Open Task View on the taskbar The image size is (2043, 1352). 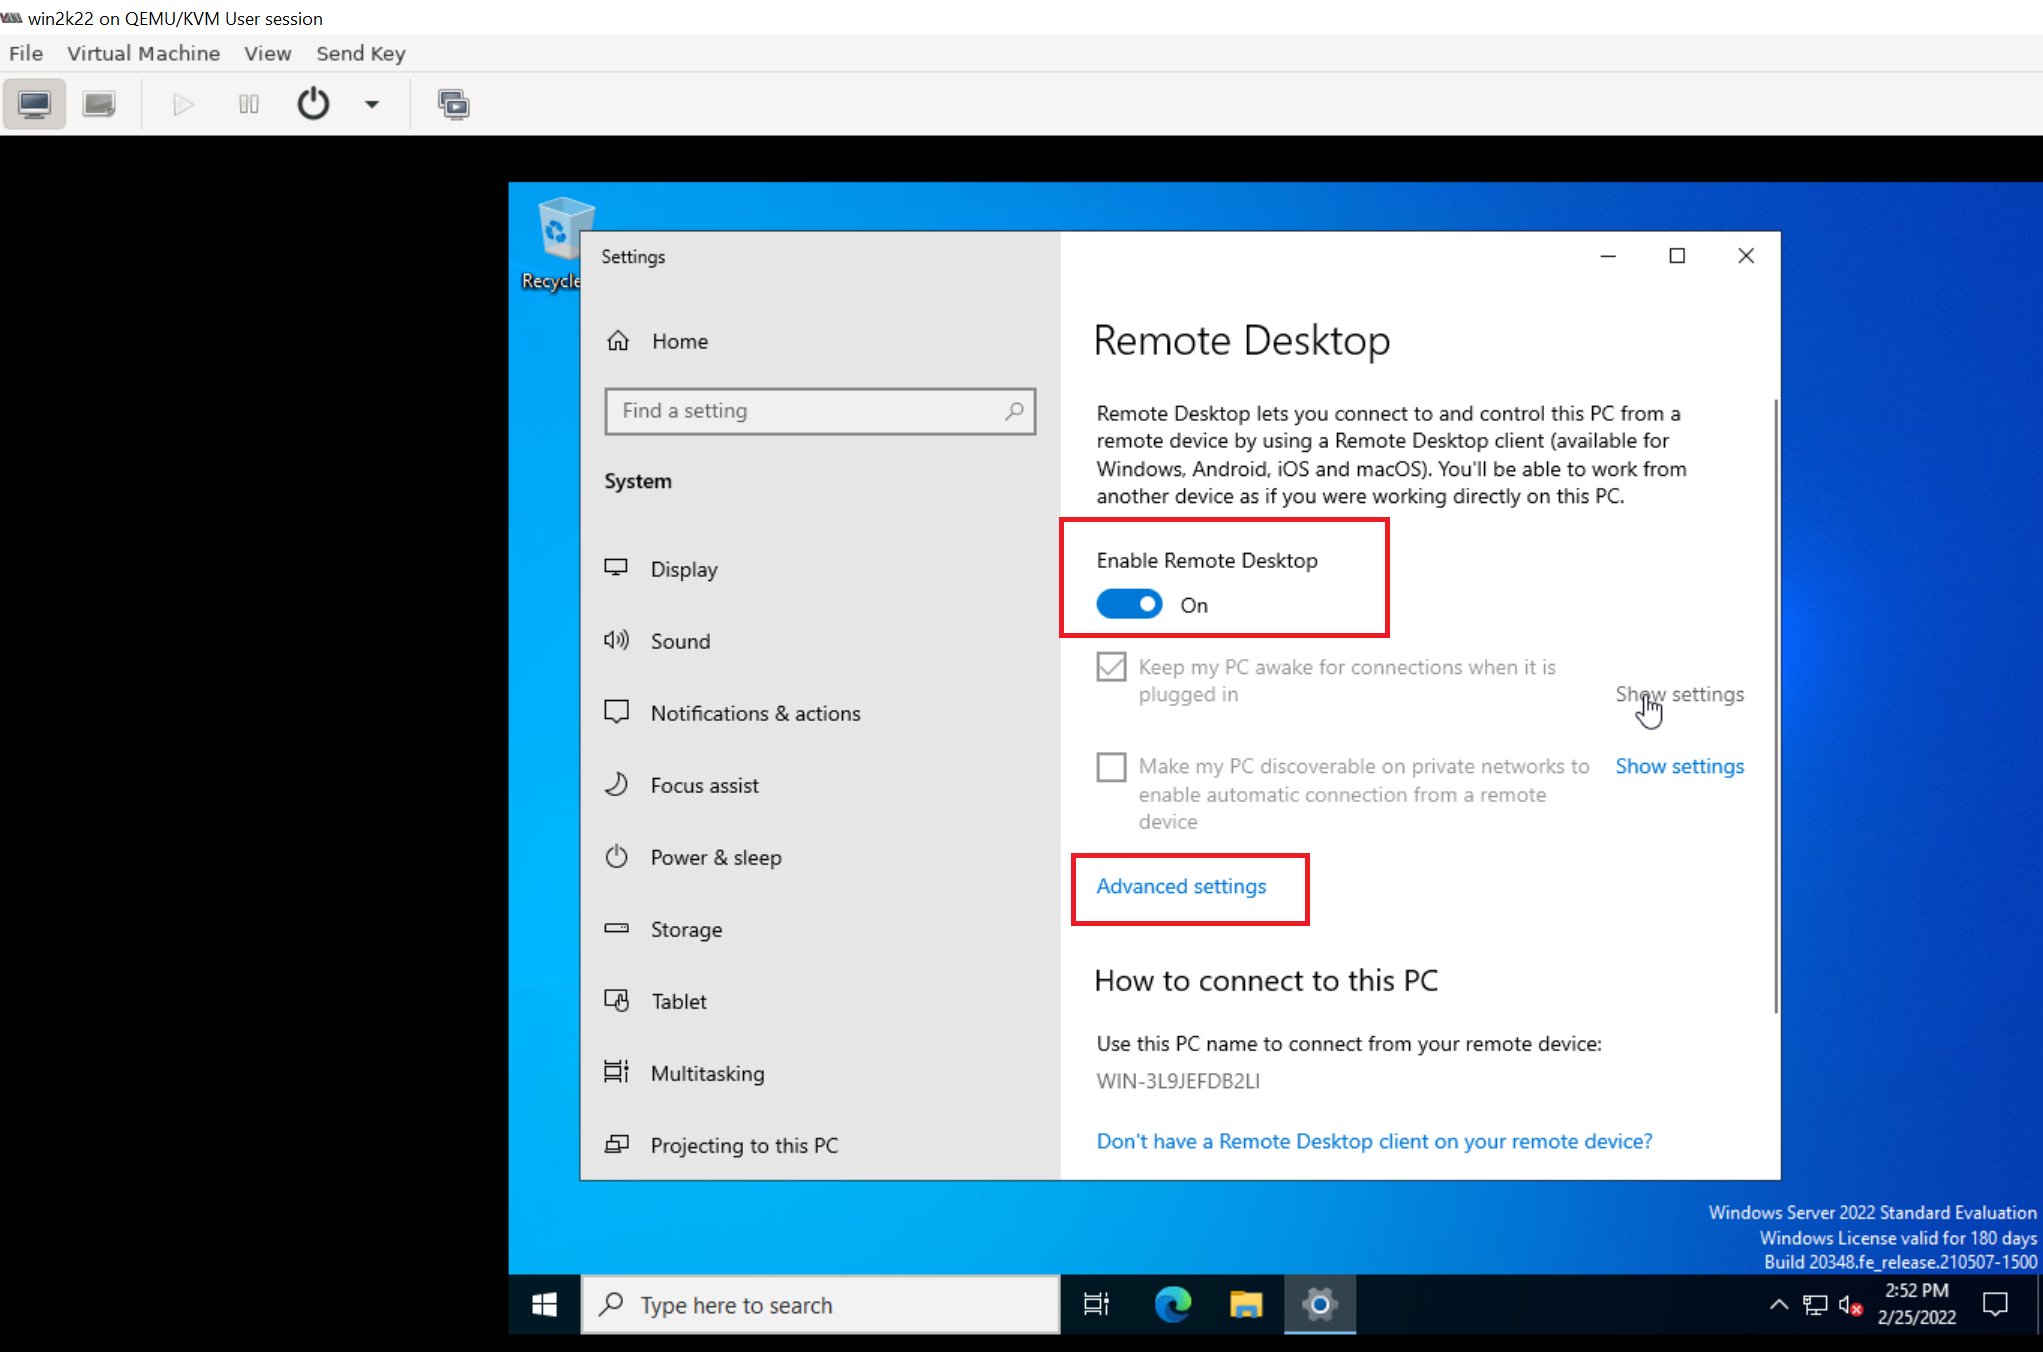point(1096,1304)
